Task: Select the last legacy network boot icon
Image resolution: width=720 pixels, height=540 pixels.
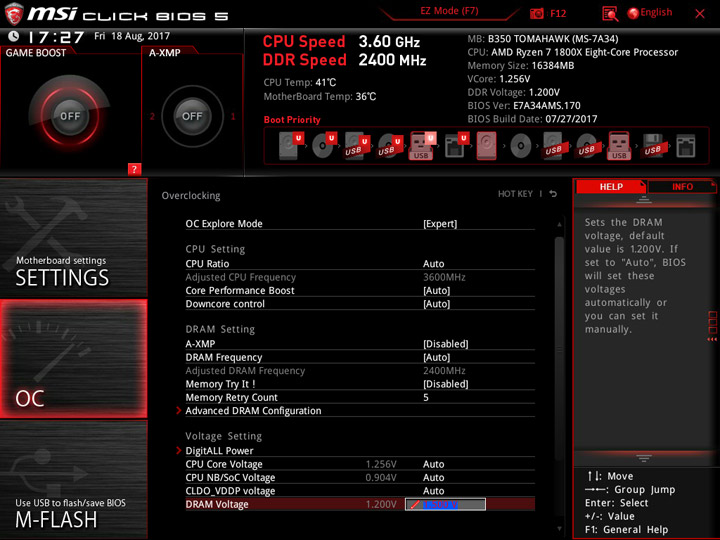Action: 686,146
